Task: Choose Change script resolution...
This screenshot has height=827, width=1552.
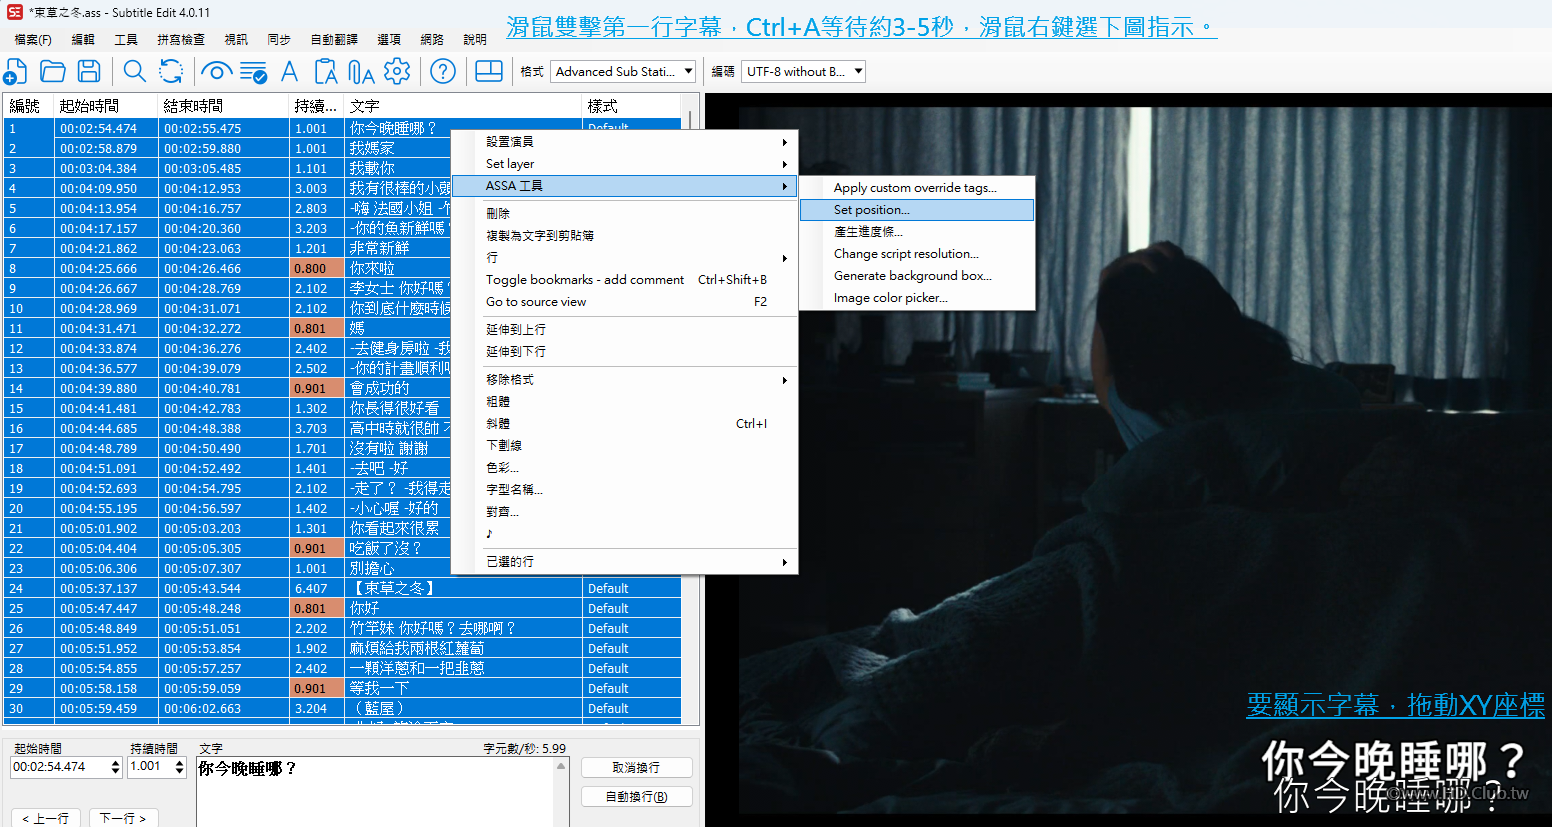Action: (x=917, y=254)
